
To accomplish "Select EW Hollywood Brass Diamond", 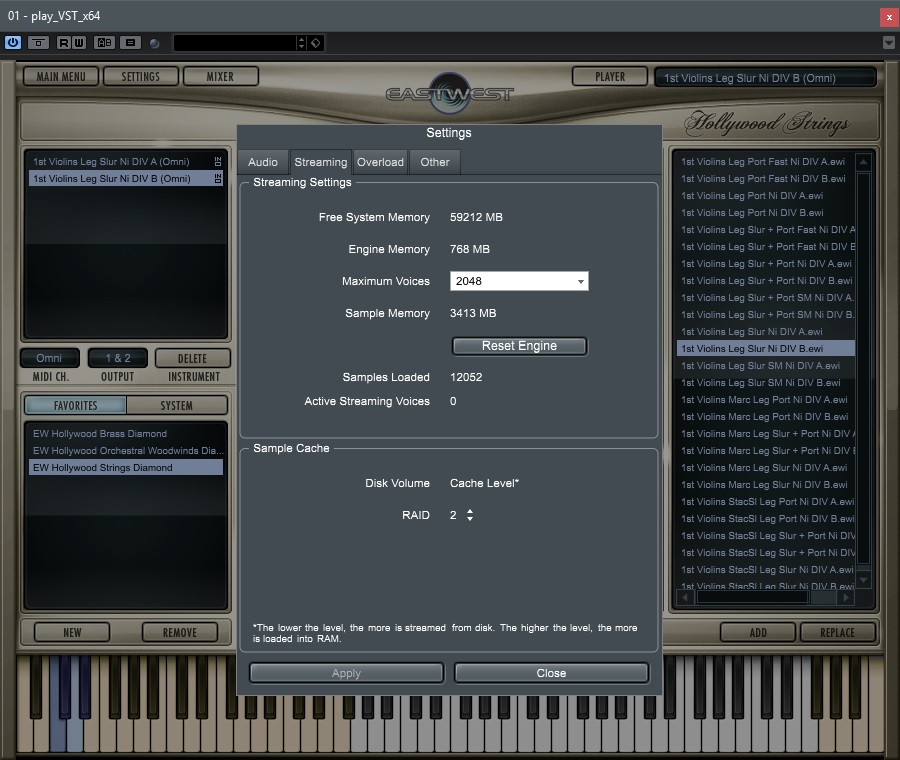I will tap(126, 433).
